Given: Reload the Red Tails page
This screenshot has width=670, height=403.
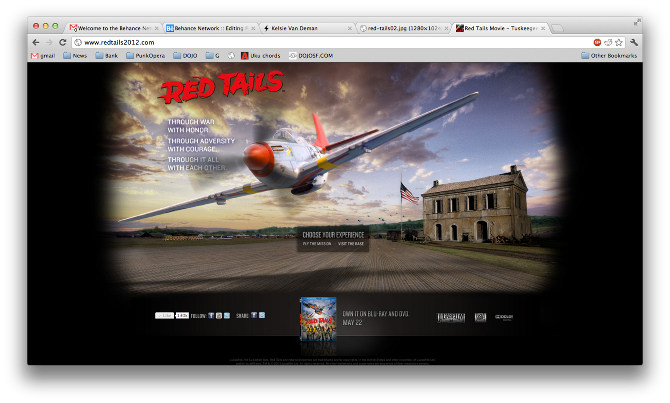Looking at the screenshot, I should pyautogui.click(x=62, y=42).
